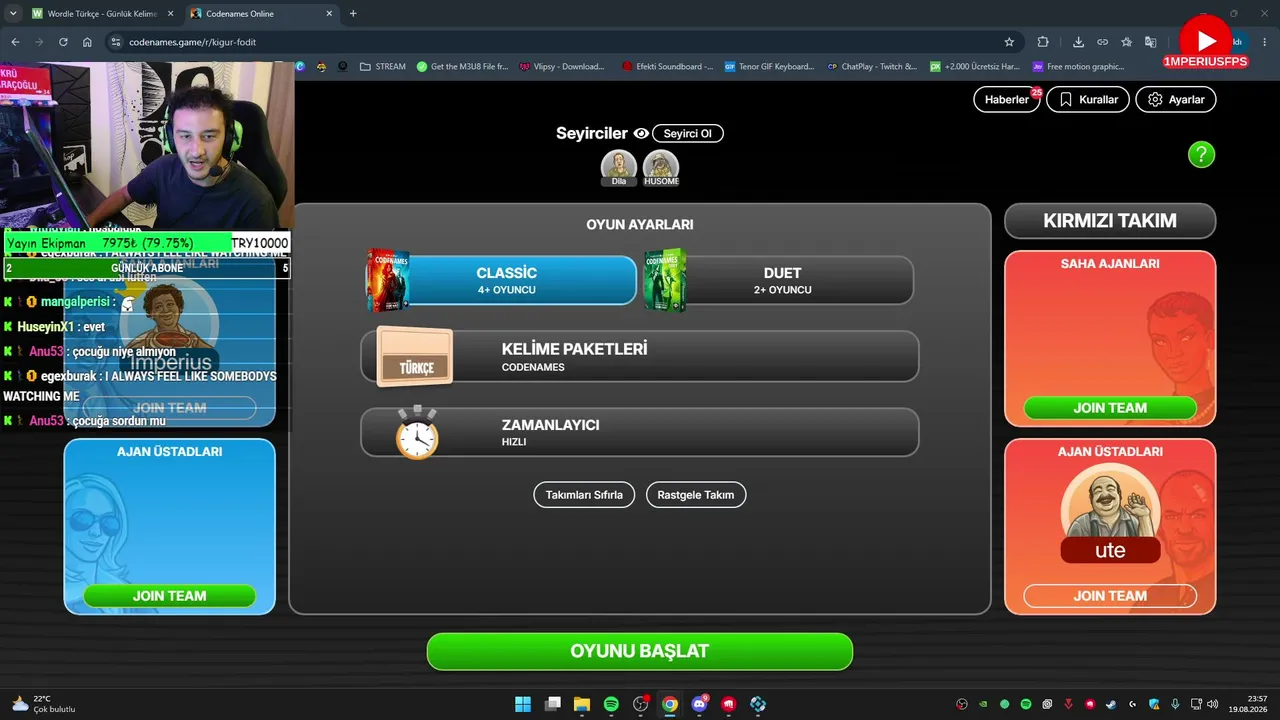This screenshot has height=720, width=1280.
Task: Click the Chrome taskbar icon
Action: click(x=670, y=704)
